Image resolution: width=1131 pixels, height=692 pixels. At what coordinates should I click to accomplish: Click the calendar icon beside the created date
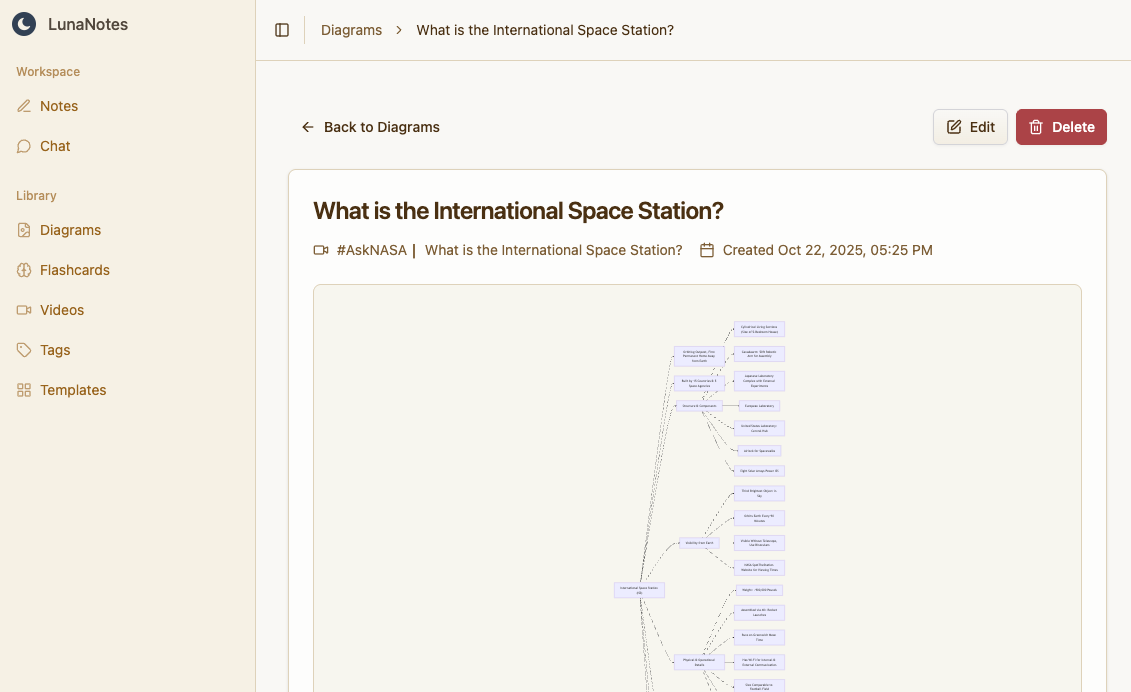[707, 250]
